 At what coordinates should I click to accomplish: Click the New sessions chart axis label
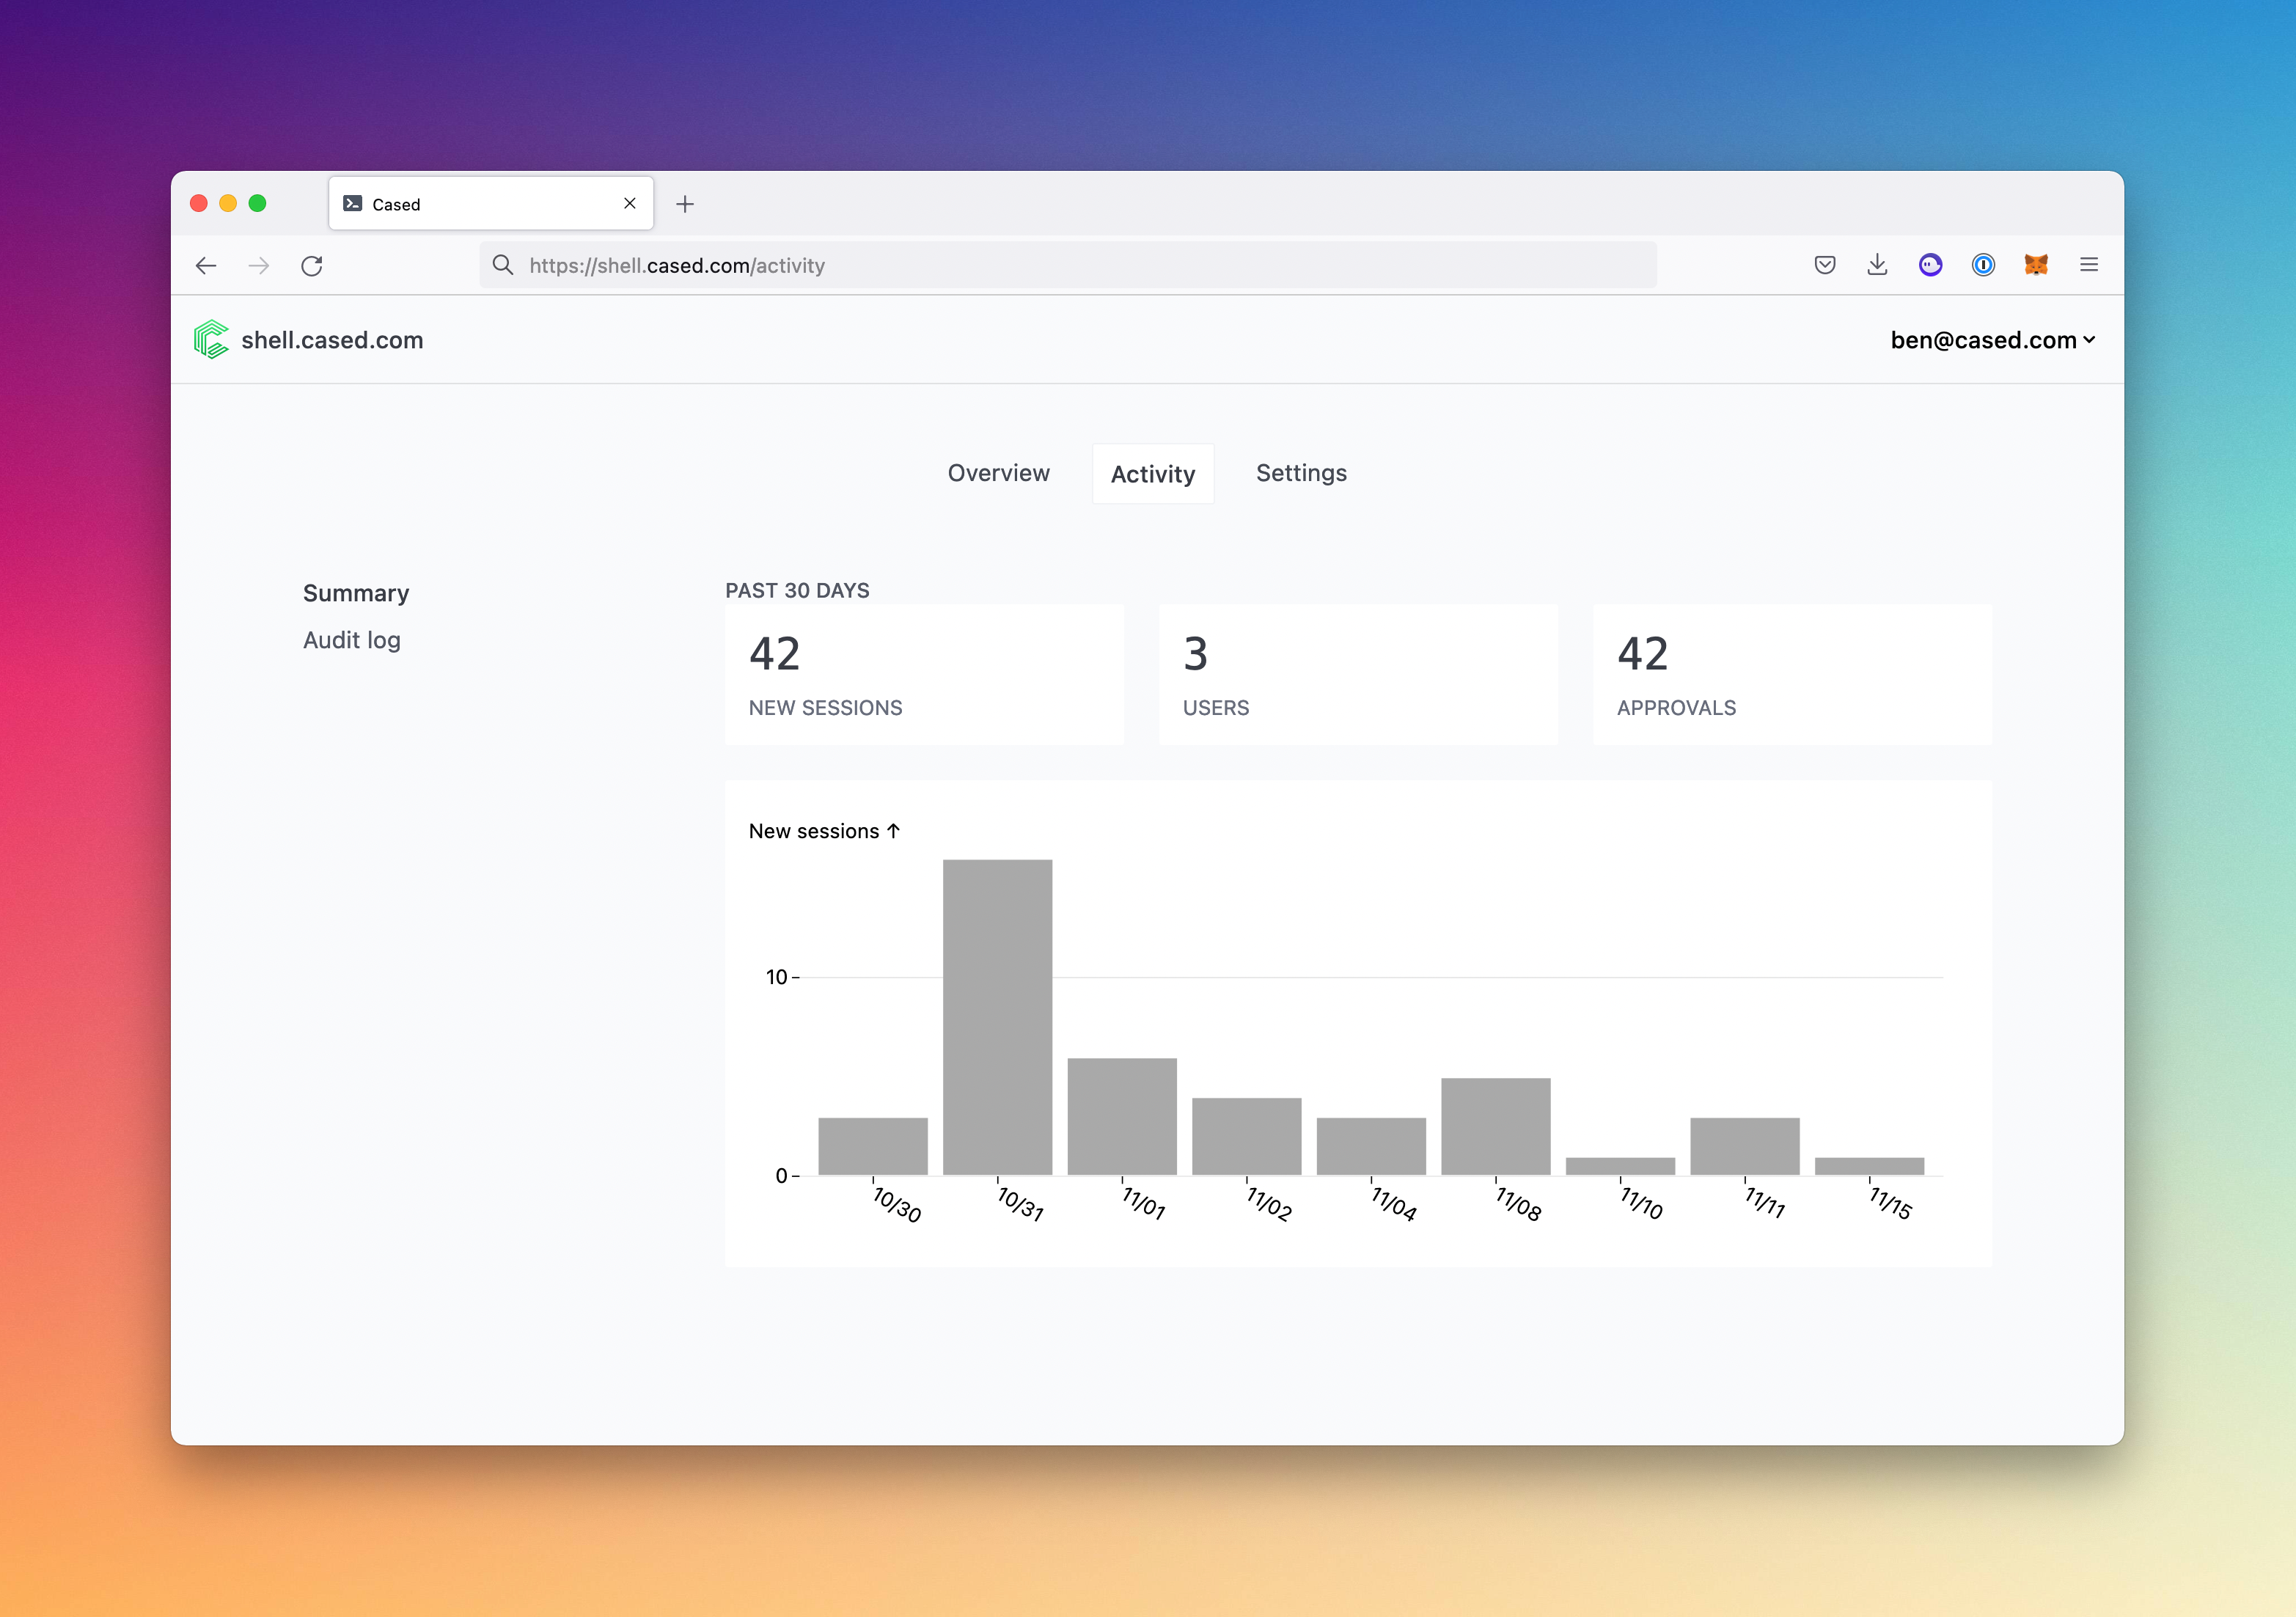[x=824, y=831]
